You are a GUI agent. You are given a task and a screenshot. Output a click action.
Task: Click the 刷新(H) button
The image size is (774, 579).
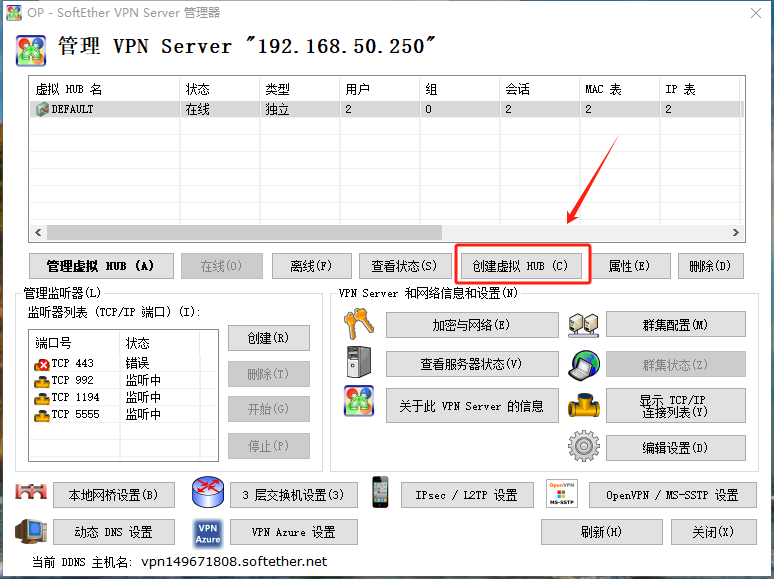point(601,532)
